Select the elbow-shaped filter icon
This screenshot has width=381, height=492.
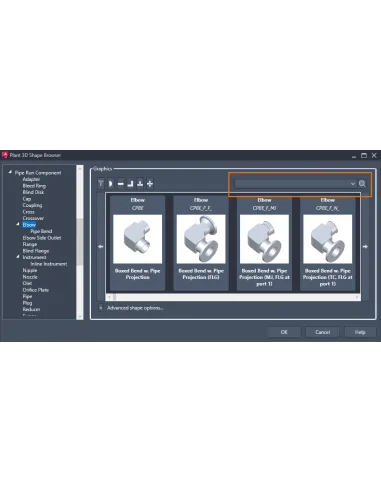tap(130, 183)
